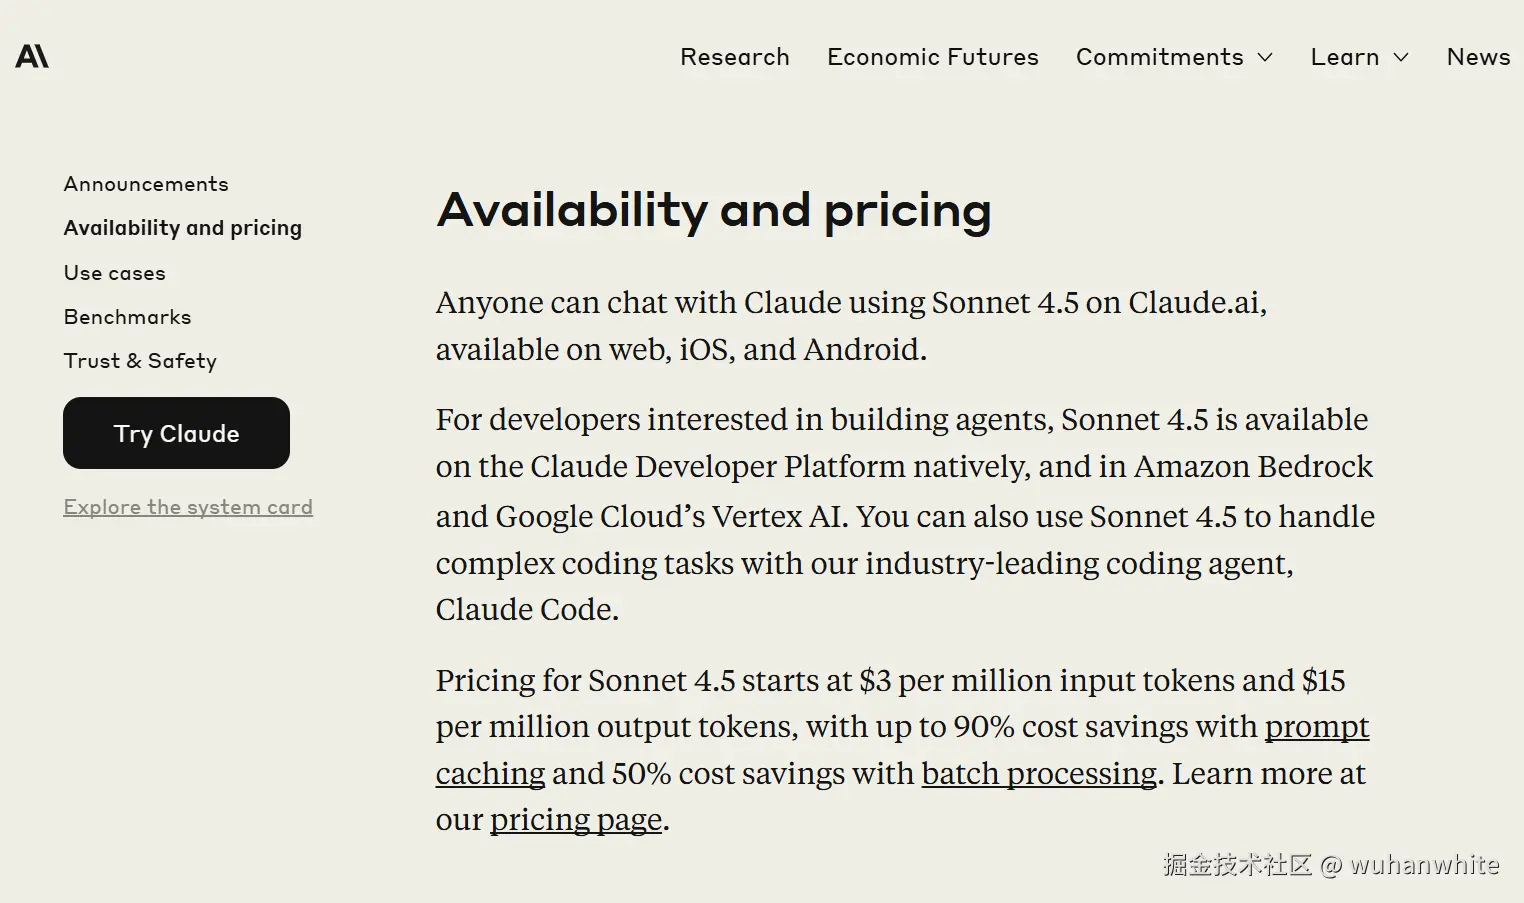
Task: Click the Anthropic logo icon
Action: 32,57
